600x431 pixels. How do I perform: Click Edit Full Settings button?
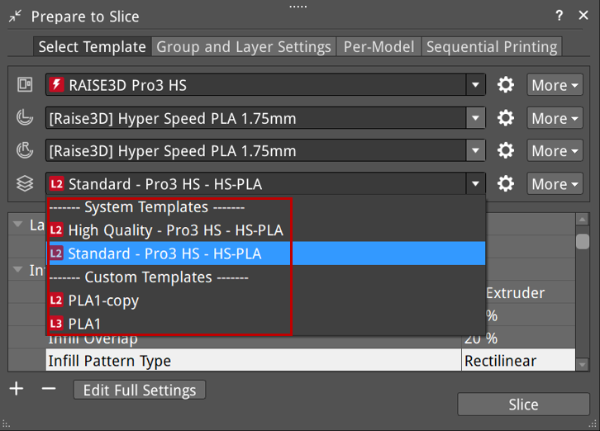point(142,389)
